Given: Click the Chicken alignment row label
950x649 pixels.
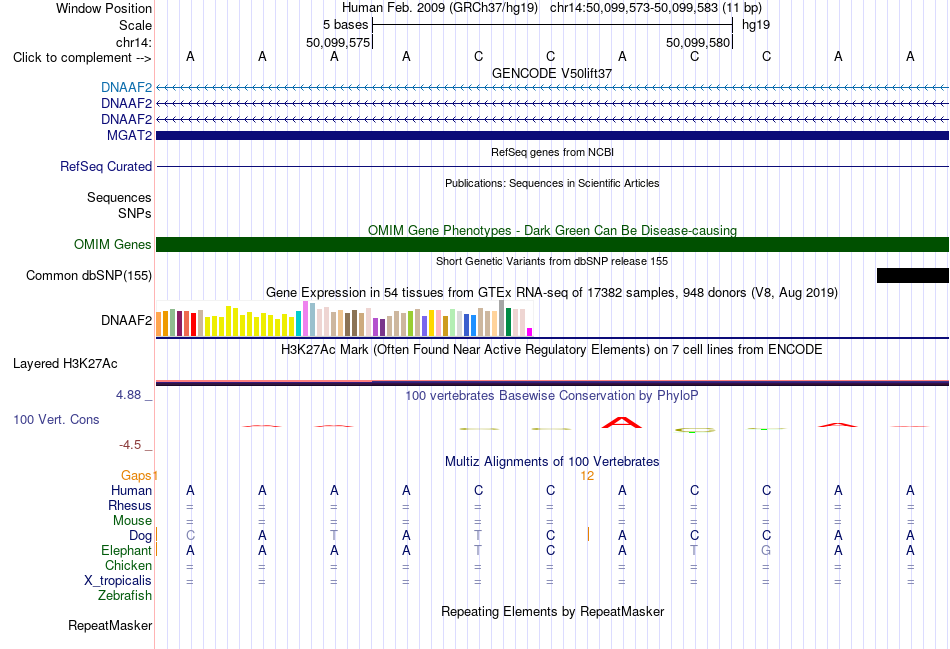Looking at the screenshot, I should (x=128, y=565).
